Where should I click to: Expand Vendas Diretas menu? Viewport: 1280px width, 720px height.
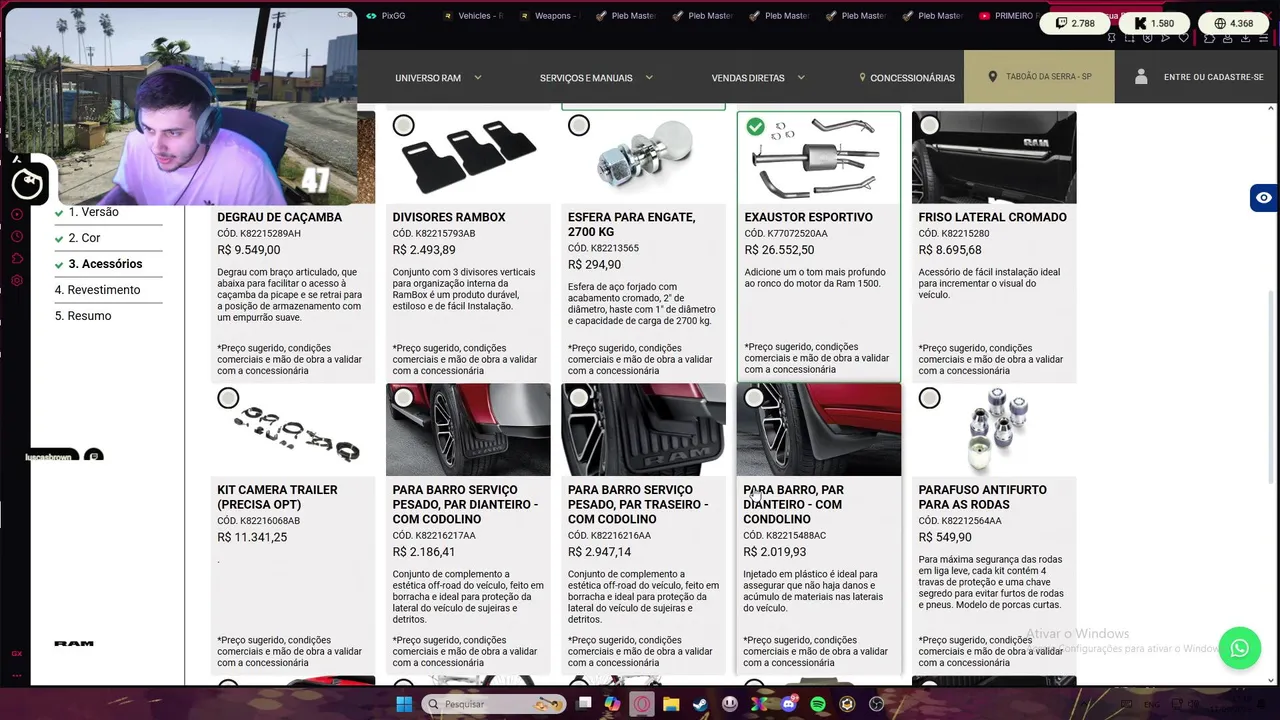pos(758,77)
